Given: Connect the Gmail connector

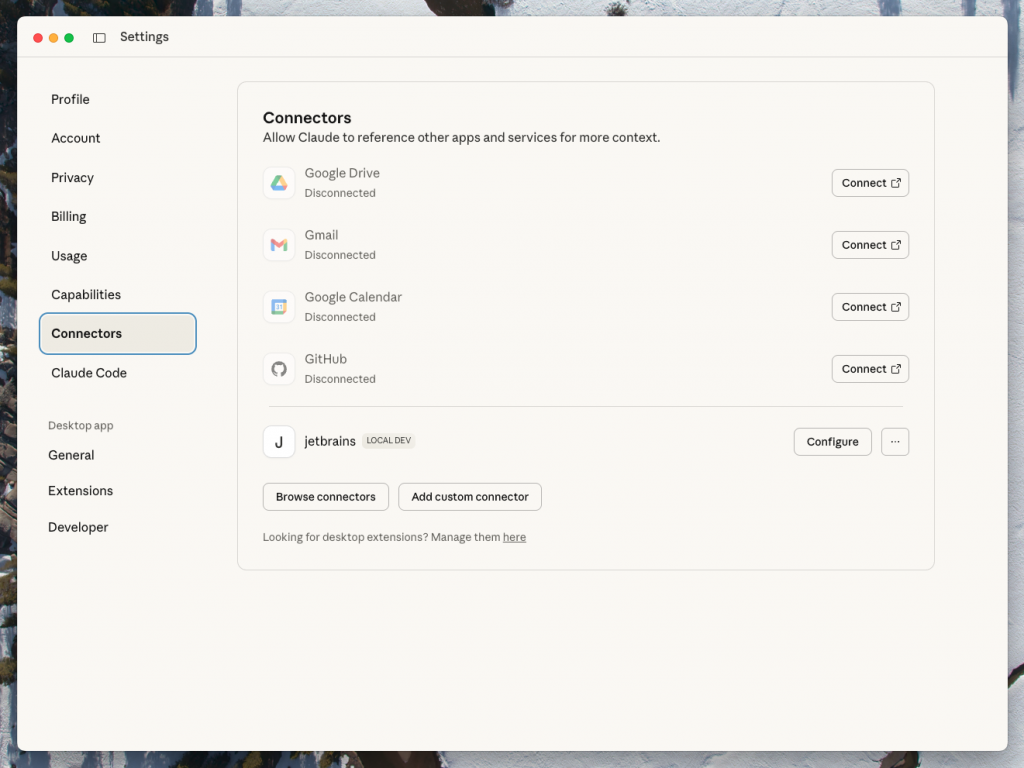Looking at the screenshot, I should pos(870,245).
